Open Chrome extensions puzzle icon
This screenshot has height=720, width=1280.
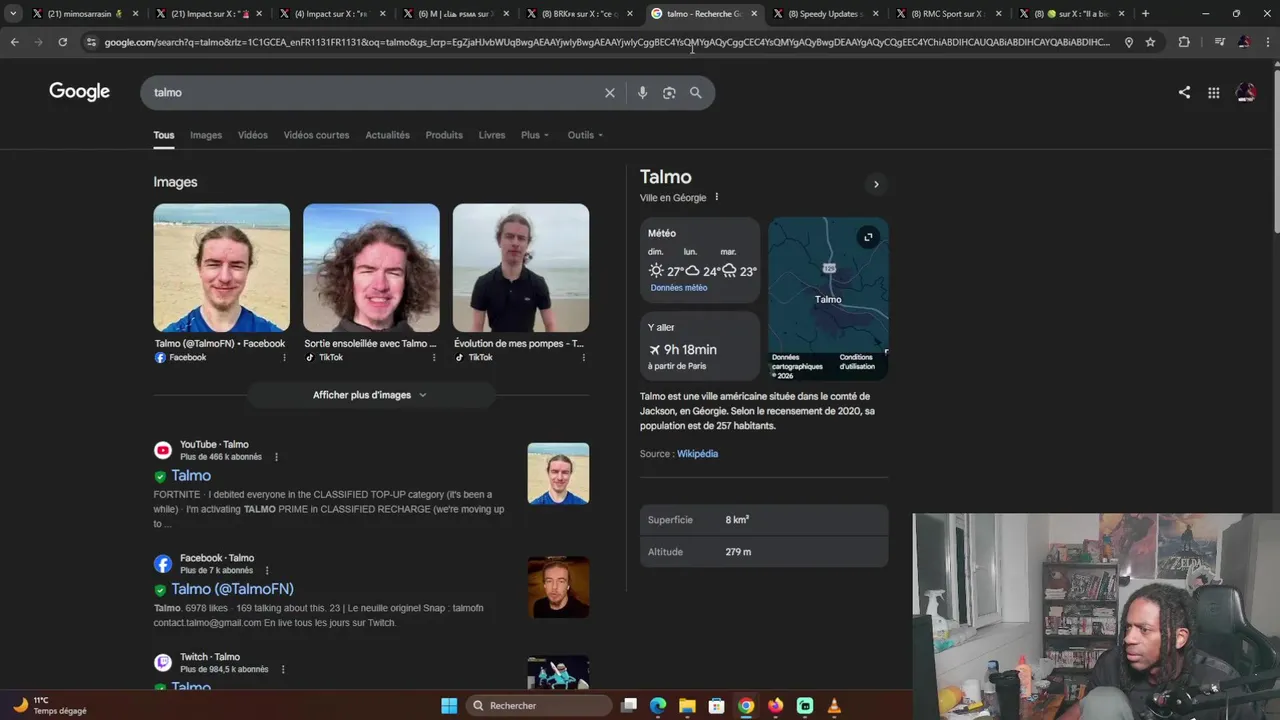[x=1184, y=42]
